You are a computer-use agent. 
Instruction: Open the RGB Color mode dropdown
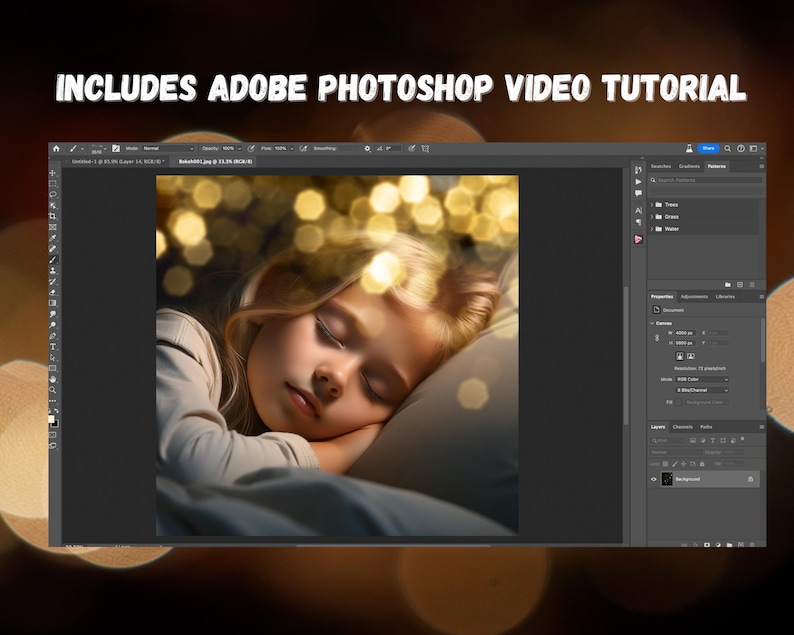[x=702, y=379]
